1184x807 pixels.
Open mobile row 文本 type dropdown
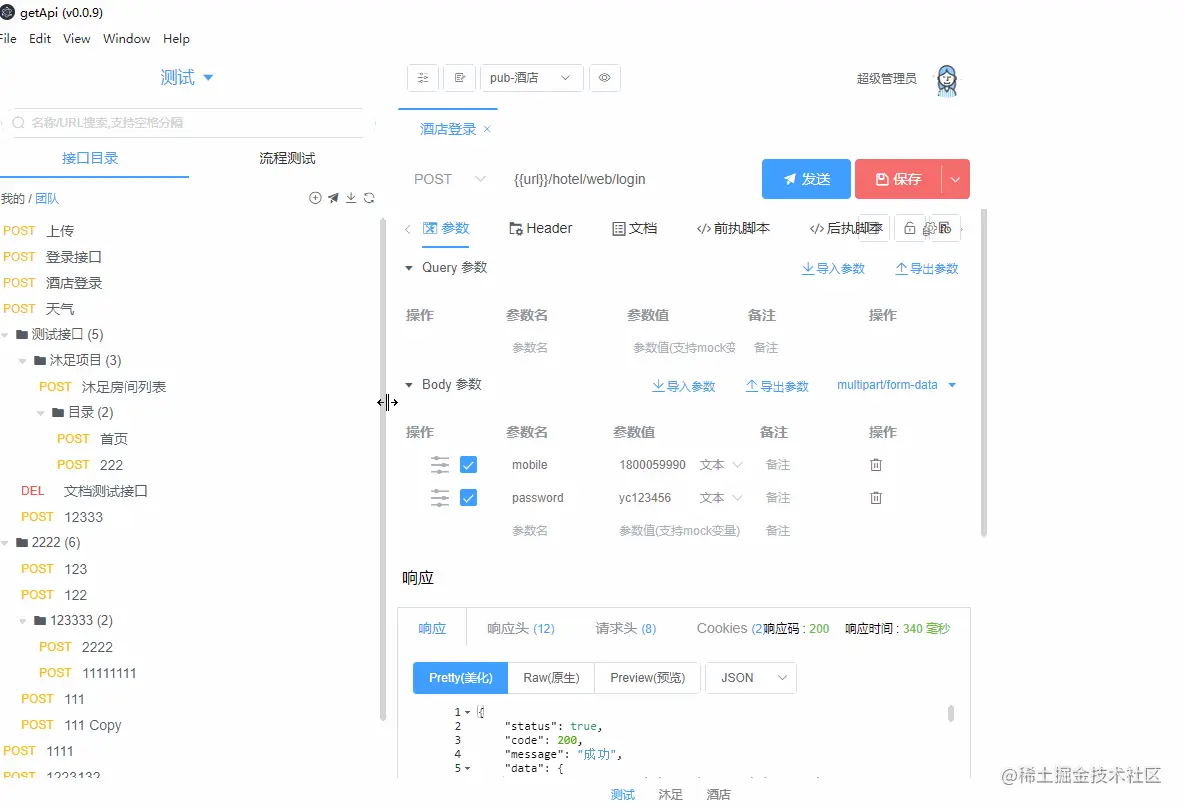click(x=721, y=465)
